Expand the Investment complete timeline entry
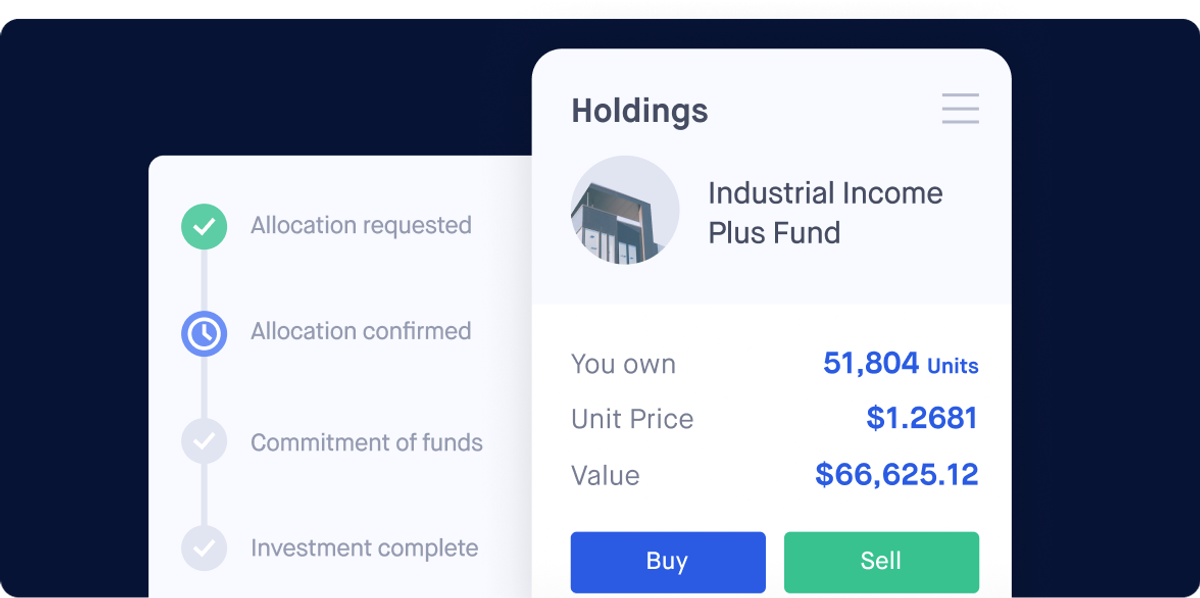Viewport: 1200px width, 598px height. 364,548
